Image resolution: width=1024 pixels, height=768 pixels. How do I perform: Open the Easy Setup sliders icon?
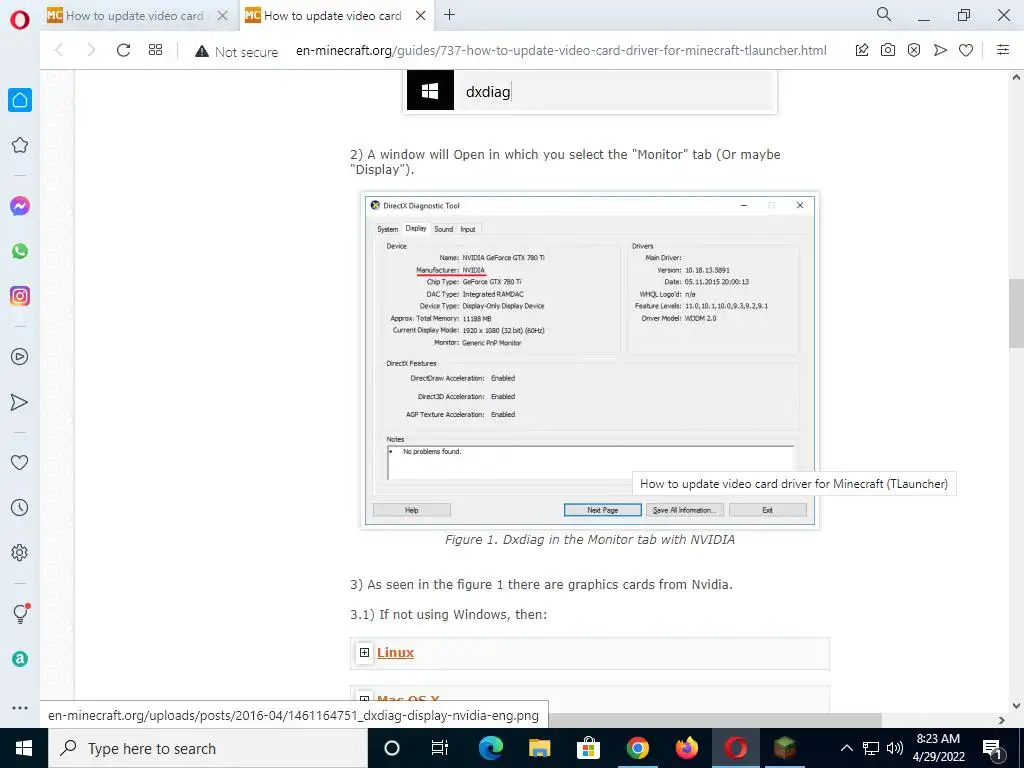[1003, 50]
